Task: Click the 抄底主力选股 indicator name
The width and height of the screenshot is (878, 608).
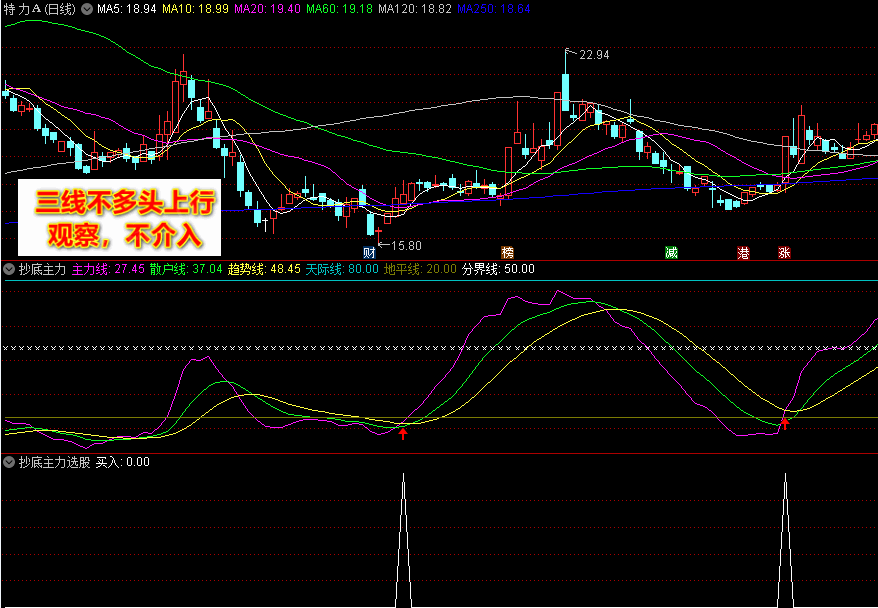Action: pos(54,462)
